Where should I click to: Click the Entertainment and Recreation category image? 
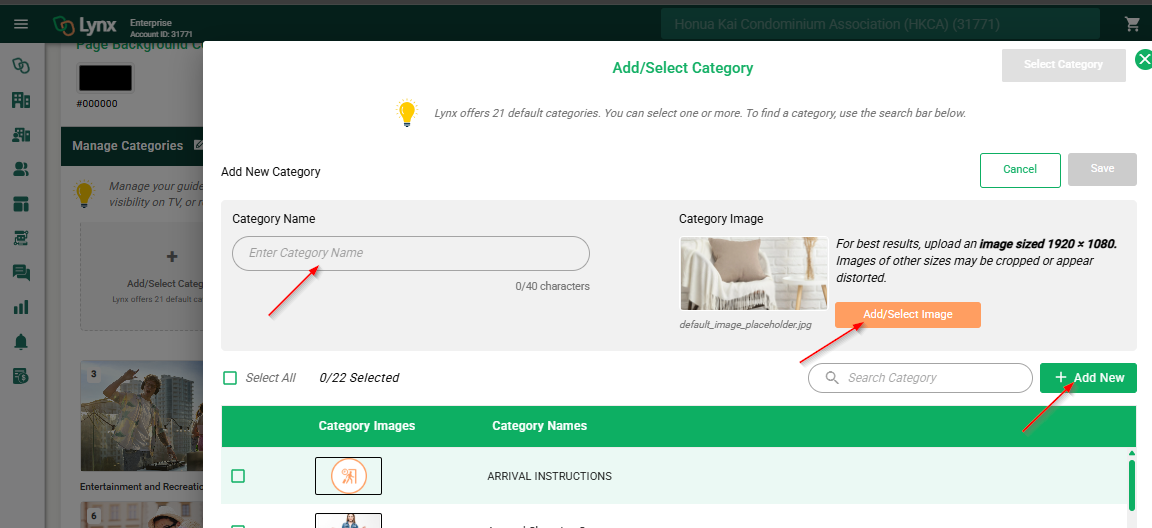(141, 416)
